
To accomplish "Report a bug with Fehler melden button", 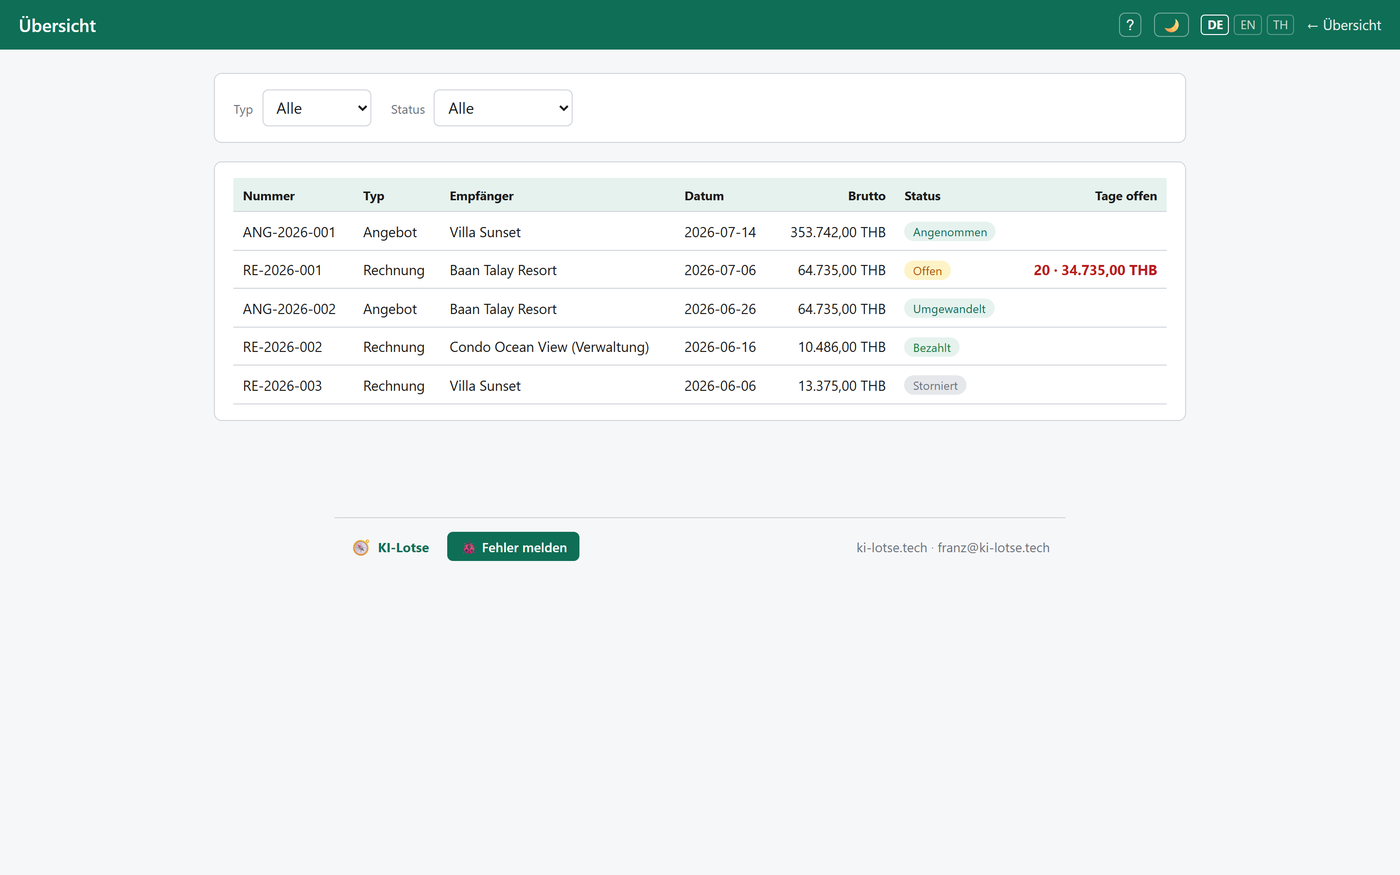I will coord(513,547).
